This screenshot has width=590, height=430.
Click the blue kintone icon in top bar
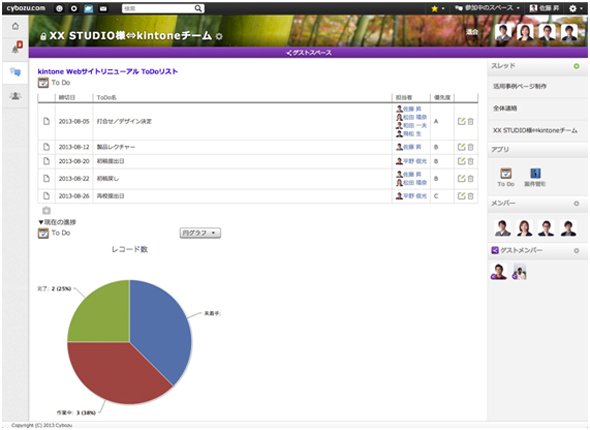[88, 9]
